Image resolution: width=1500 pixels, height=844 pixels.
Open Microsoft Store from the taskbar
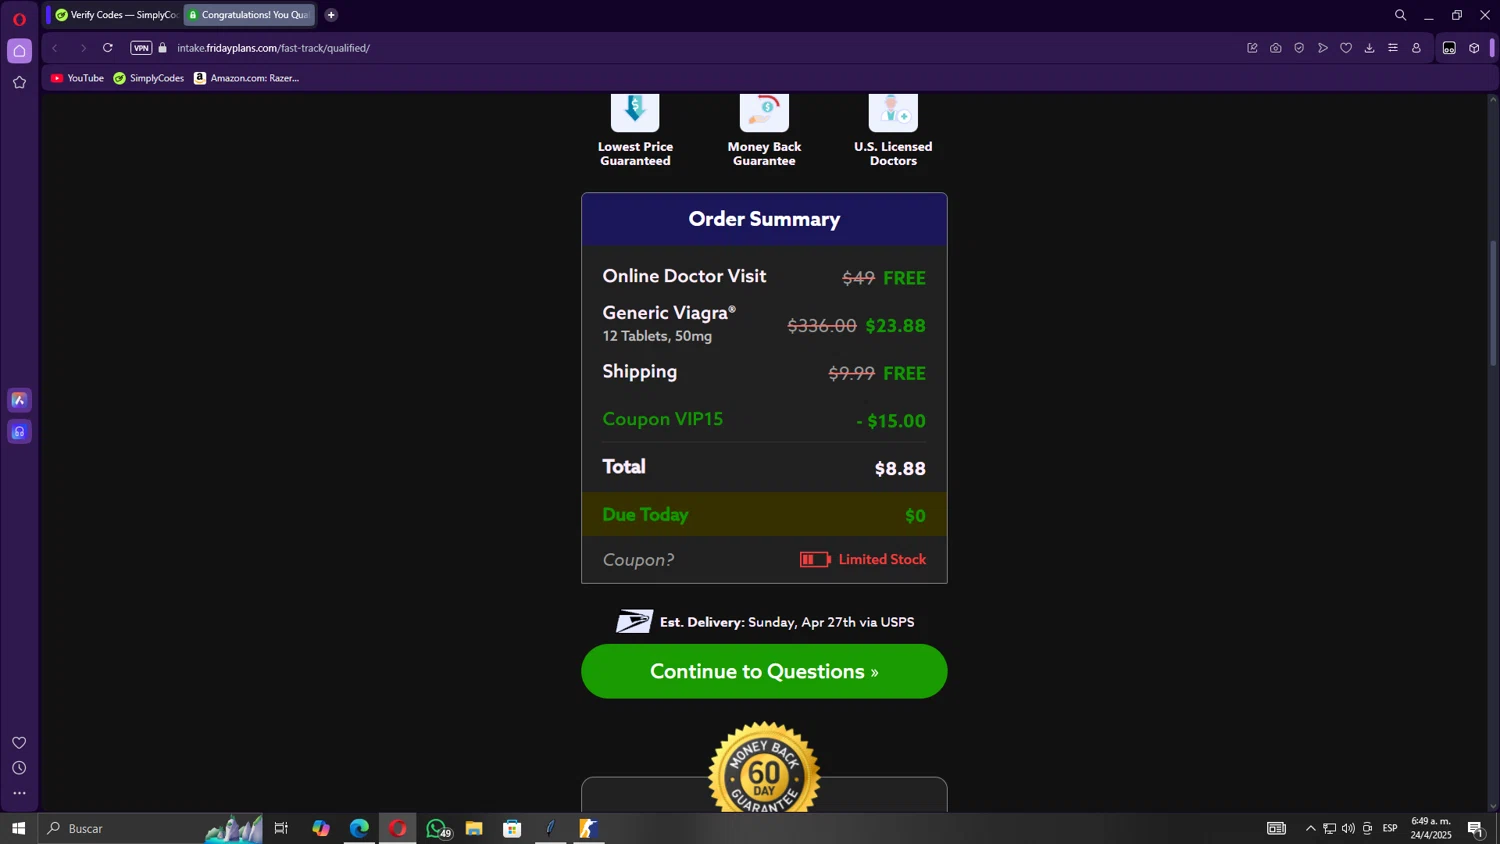[512, 828]
